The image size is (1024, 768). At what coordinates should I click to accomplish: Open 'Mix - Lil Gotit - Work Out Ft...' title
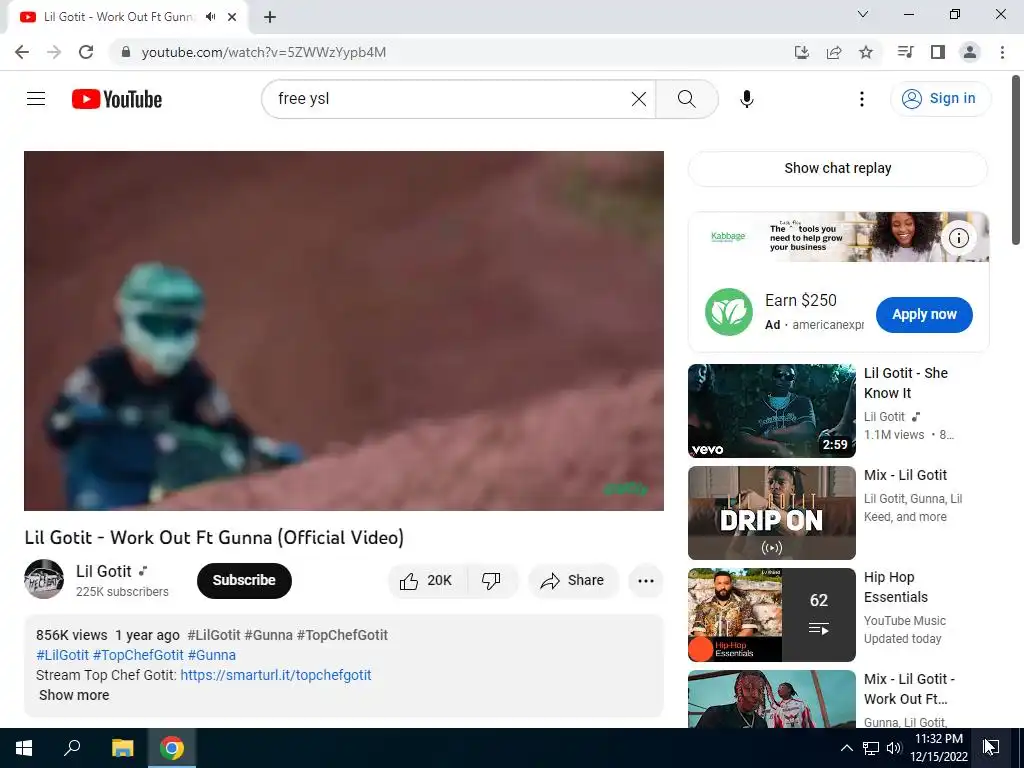point(909,689)
